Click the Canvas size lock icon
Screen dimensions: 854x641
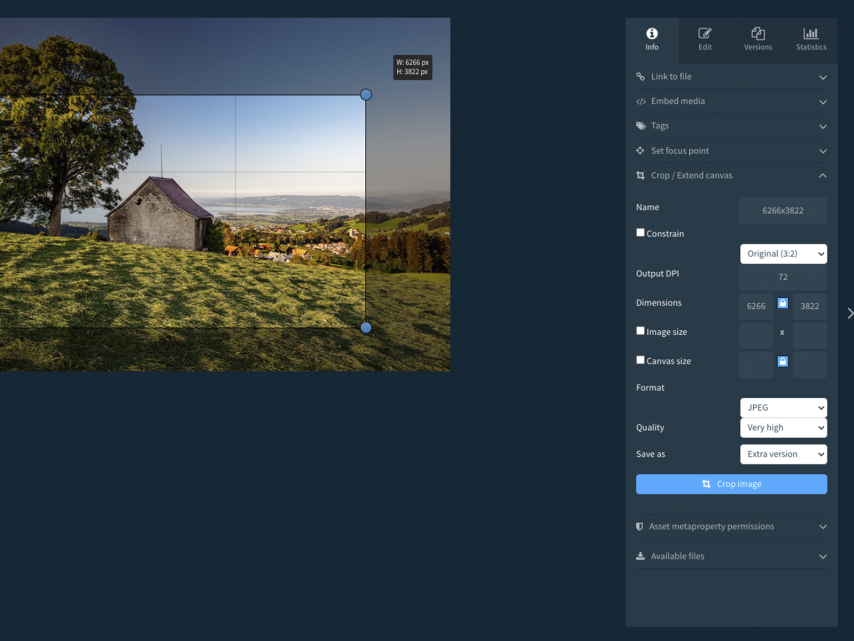coord(782,361)
